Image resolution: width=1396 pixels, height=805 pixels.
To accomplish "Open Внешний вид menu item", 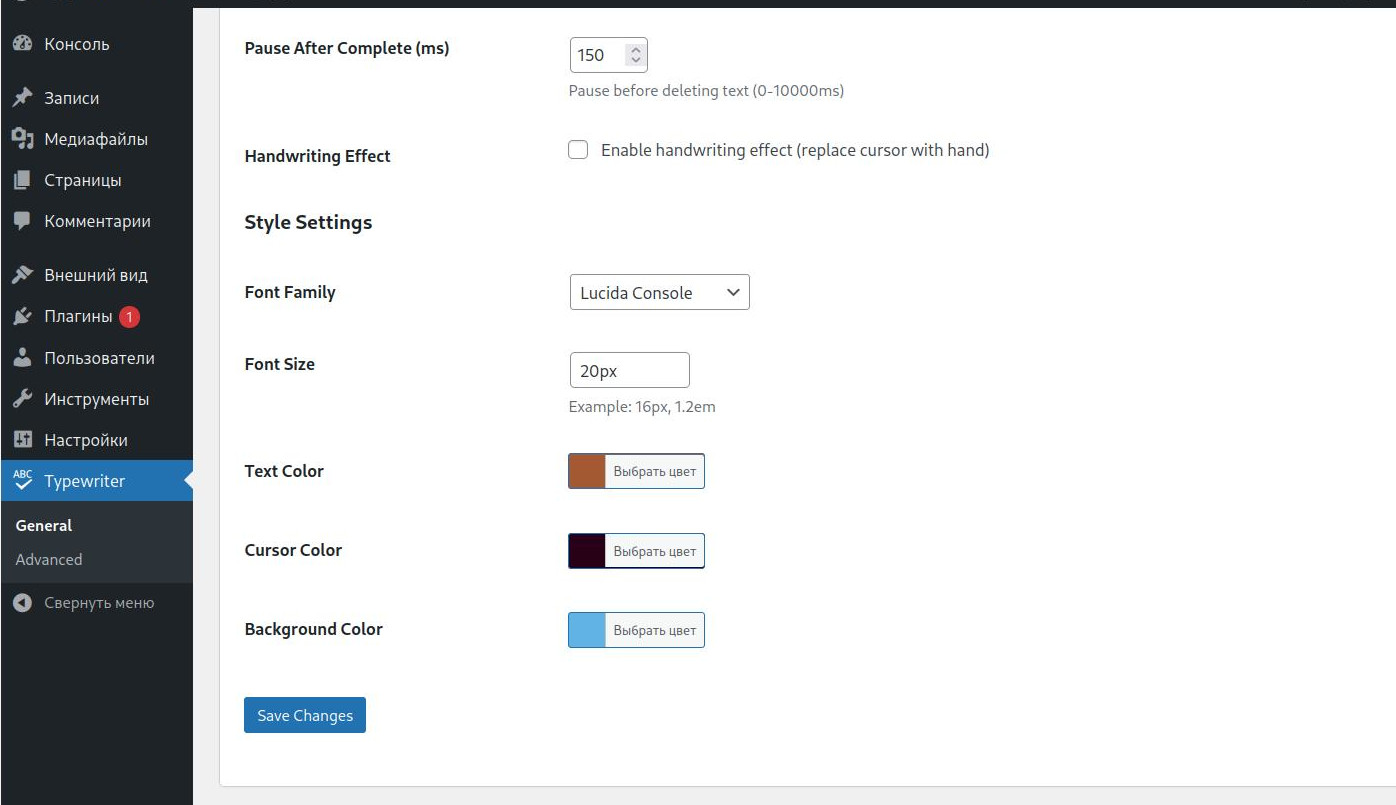I will [x=96, y=275].
